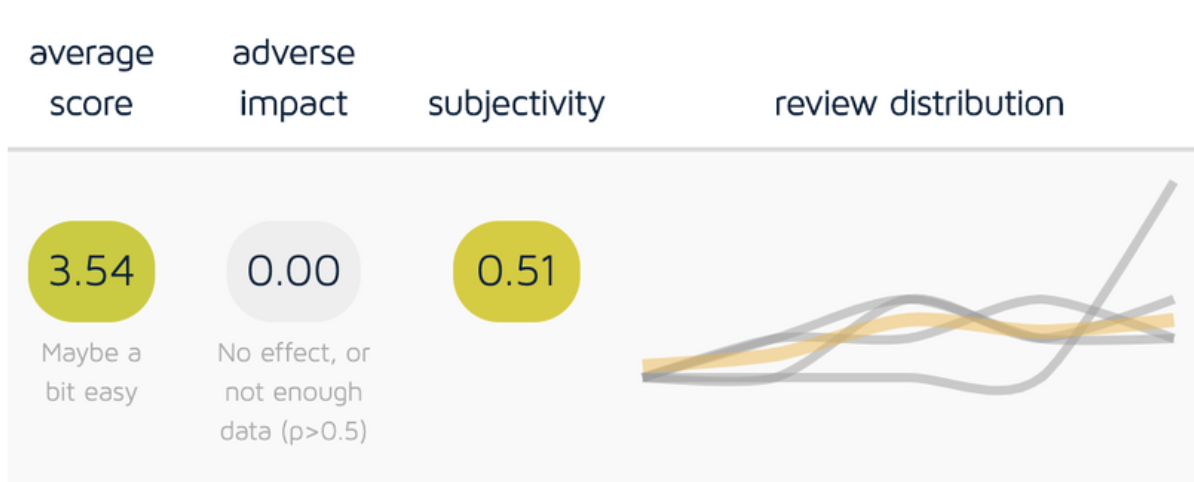Image resolution: width=1194 pixels, height=482 pixels.
Task: Click the adverse impact column header
Action: [x=294, y=79]
